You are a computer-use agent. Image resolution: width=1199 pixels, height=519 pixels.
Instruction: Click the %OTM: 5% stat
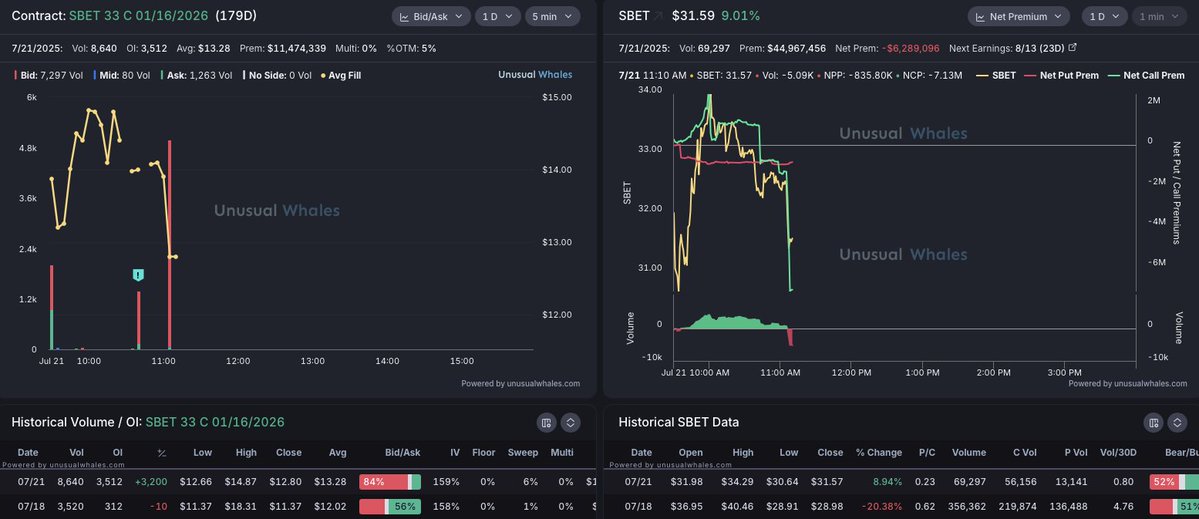pos(411,47)
